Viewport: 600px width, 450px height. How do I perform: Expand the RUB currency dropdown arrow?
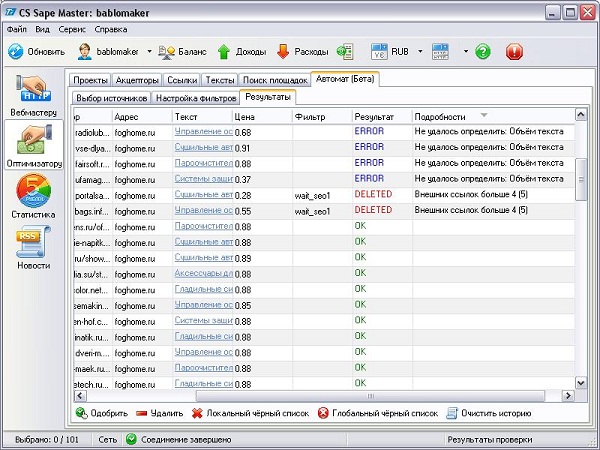pyautogui.click(x=420, y=51)
